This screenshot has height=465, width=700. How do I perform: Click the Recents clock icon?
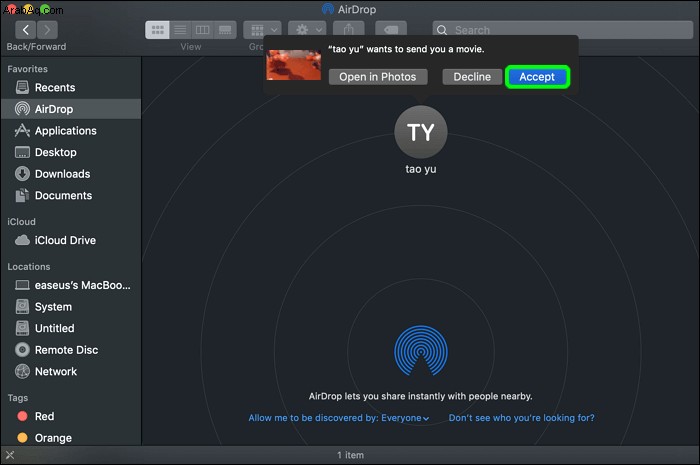pyautogui.click(x=22, y=87)
